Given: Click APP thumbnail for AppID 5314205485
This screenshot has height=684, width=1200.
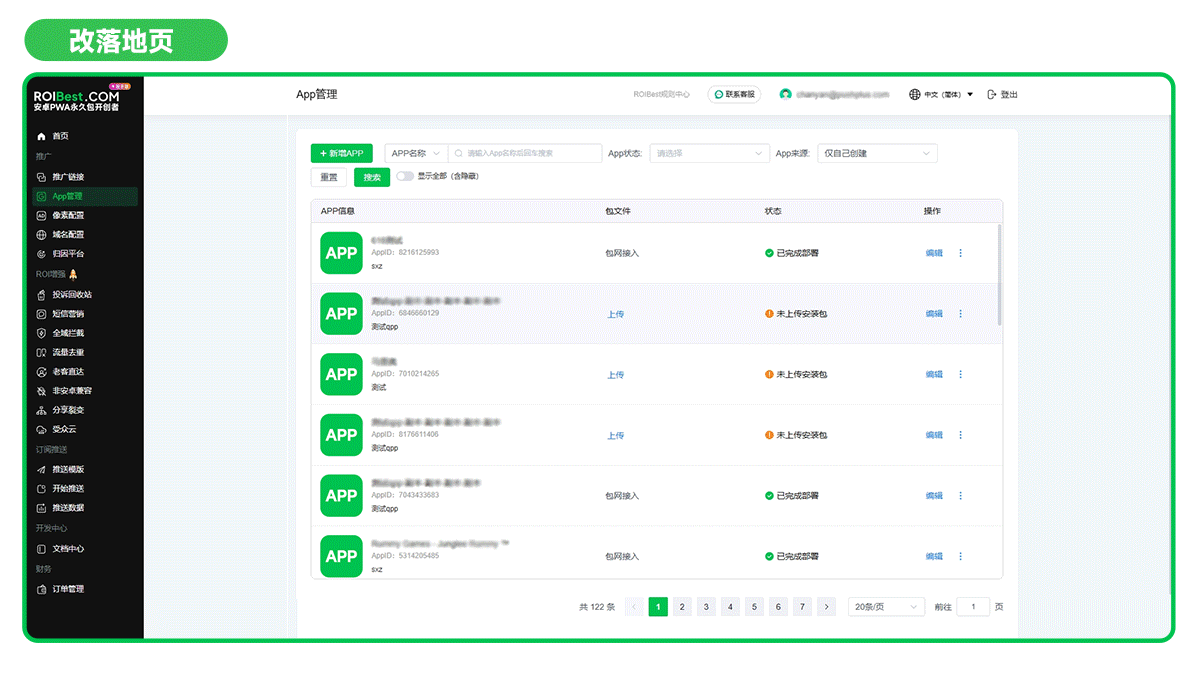Looking at the screenshot, I should tap(341, 556).
